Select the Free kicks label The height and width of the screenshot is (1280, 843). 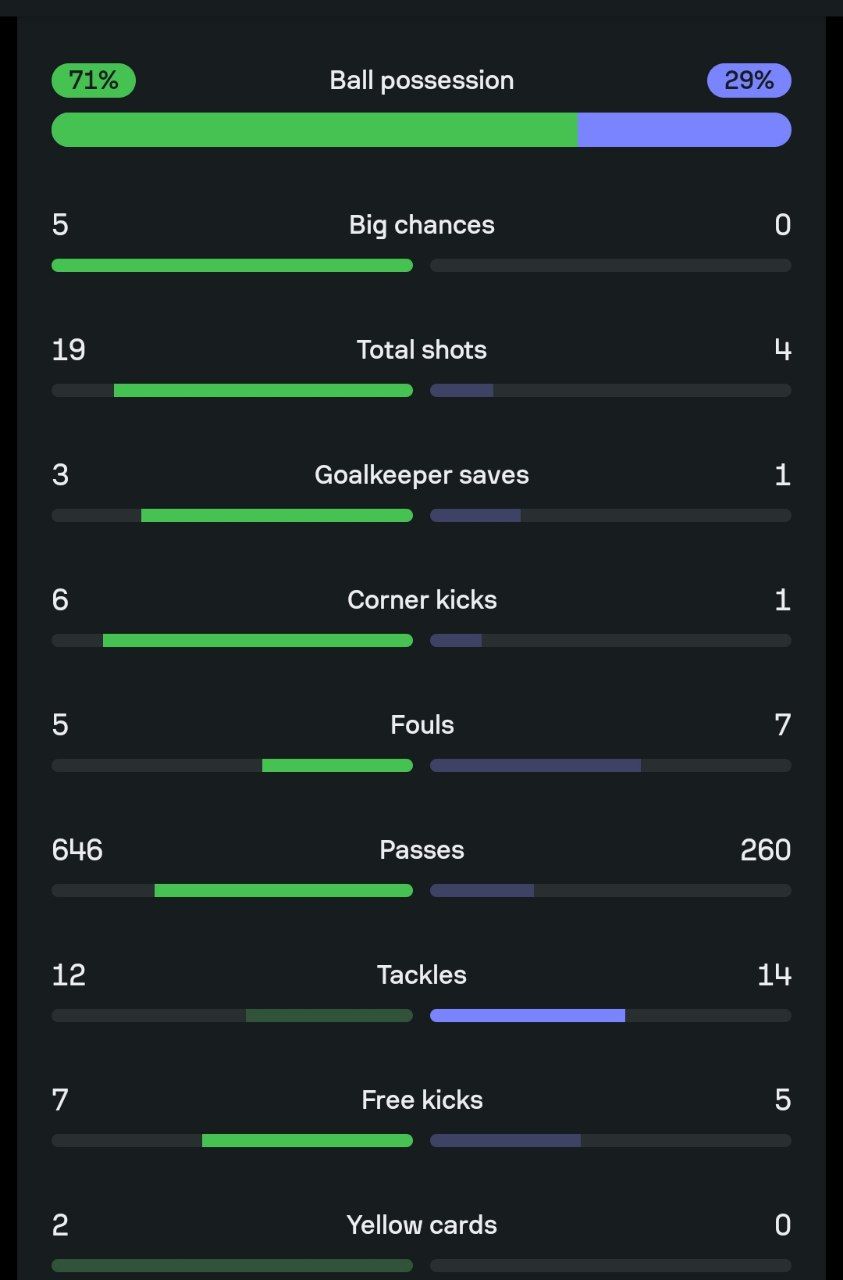(x=421, y=1100)
